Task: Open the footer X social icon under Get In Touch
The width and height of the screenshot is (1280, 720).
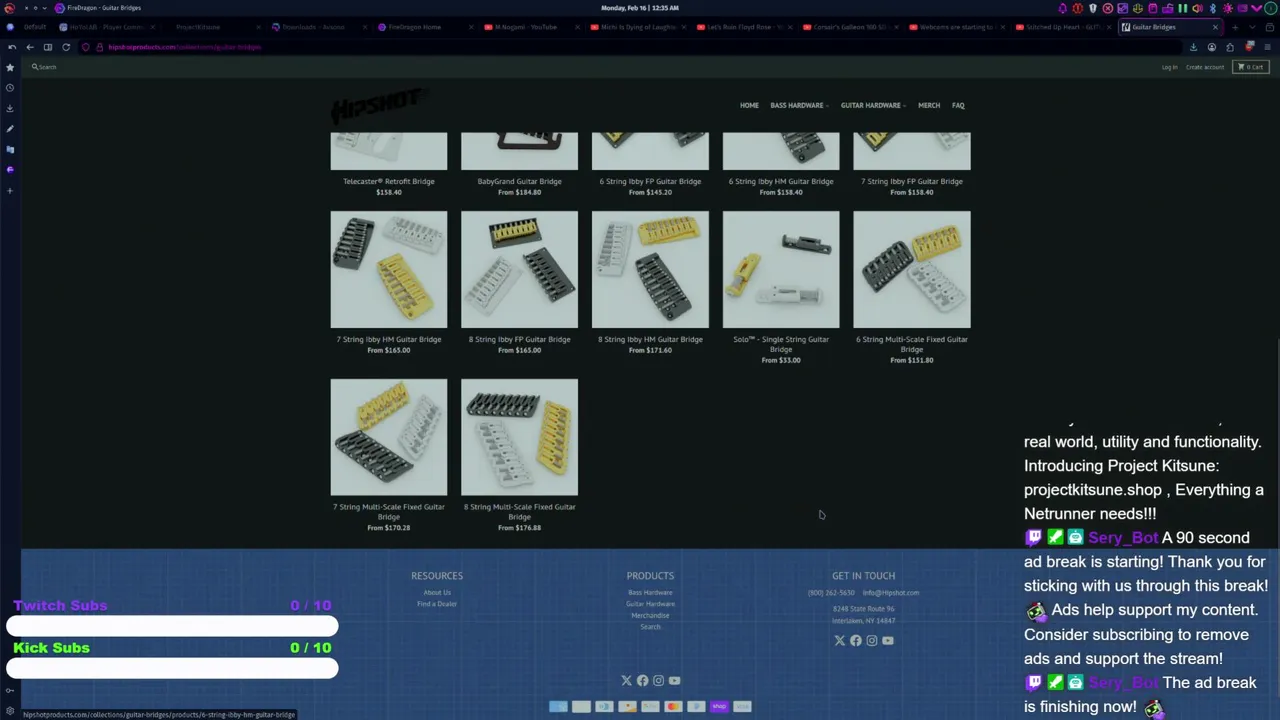Action: pyautogui.click(x=839, y=641)
